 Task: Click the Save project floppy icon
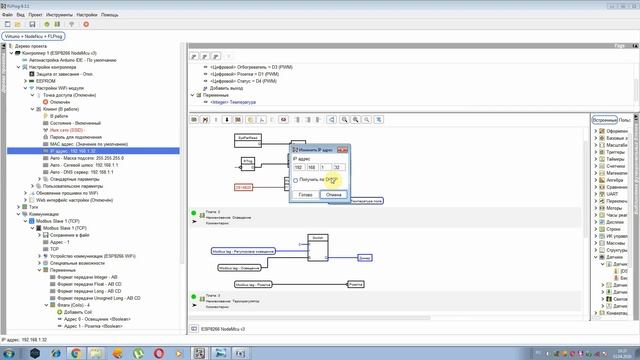click(x=32, y=24)
